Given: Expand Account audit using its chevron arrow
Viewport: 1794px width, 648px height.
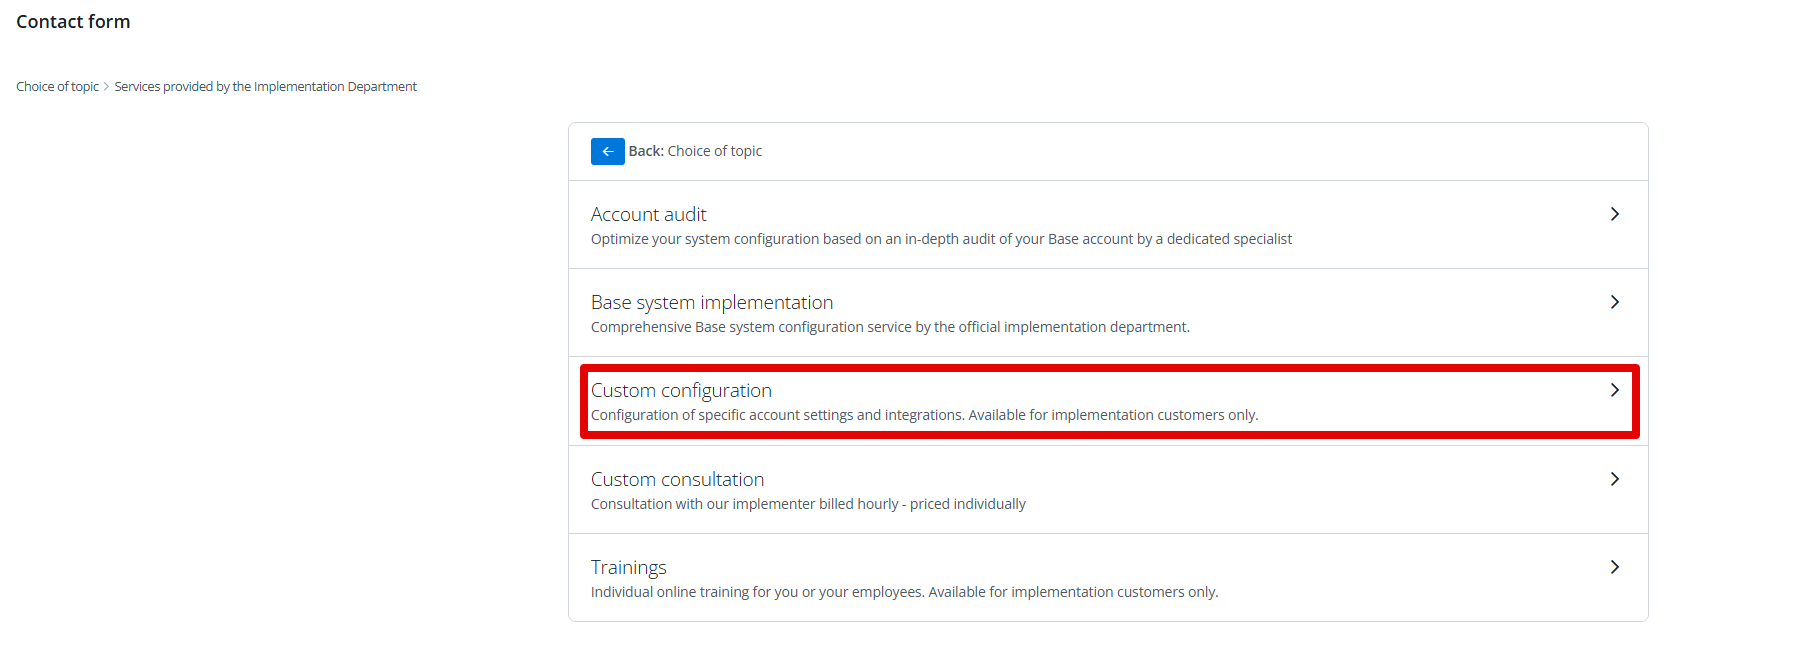Looking at the screenshot, I should coord(1614,214).
